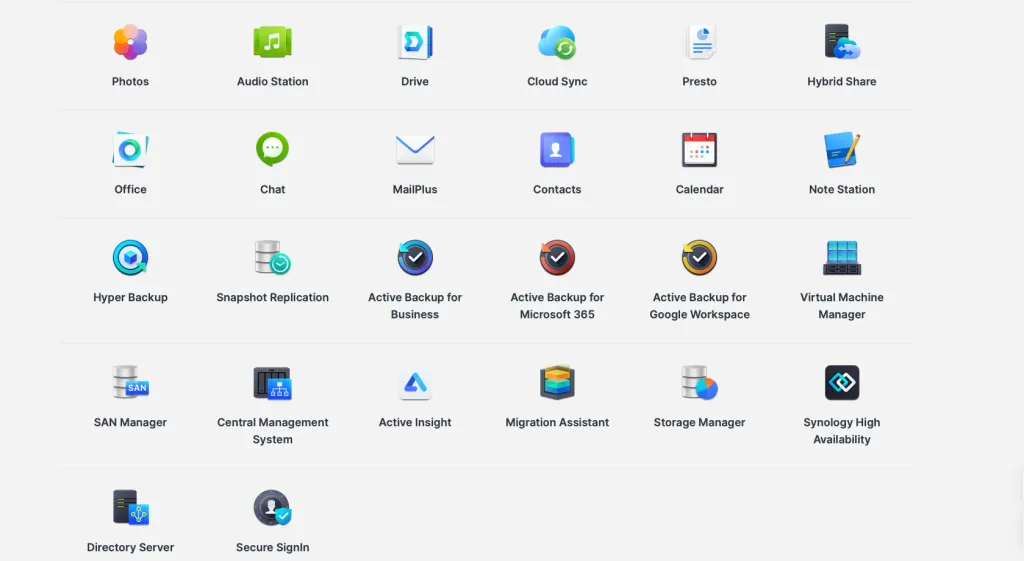Open Cloud Sync app icon
This screenshot has height=561, width=1024.
click(x=557, y=42)
